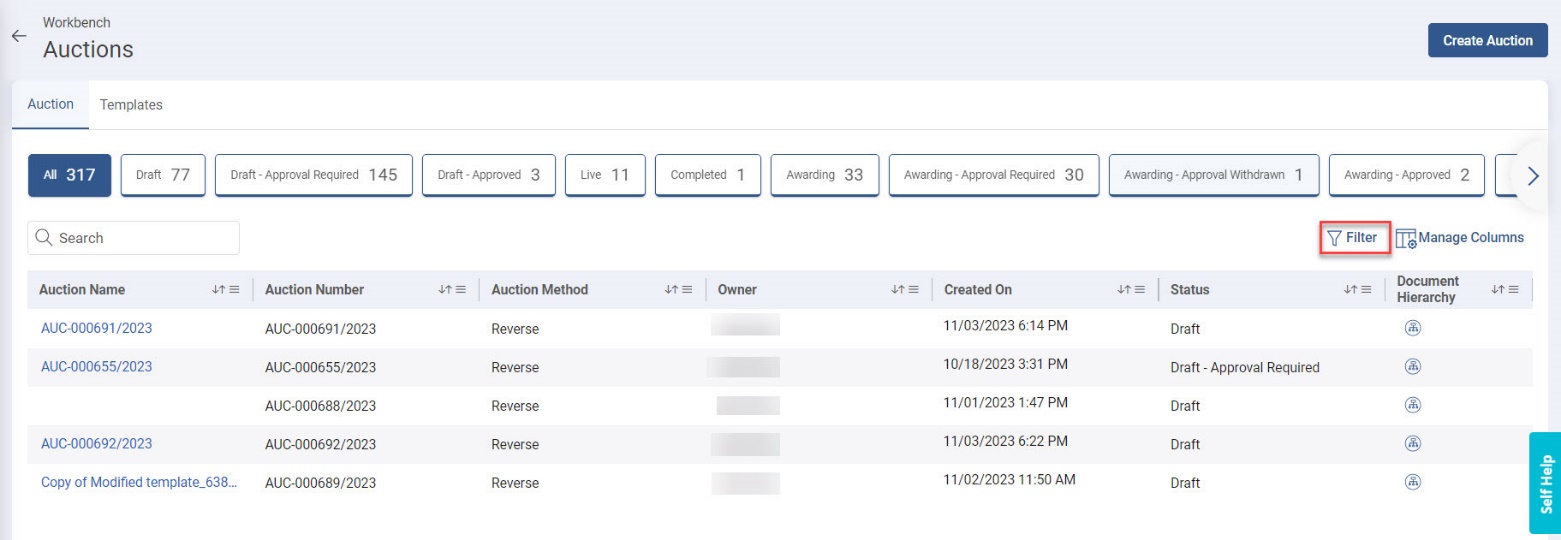Click the back arrow beside Workbench
Image resolution: width=1561 pixels, height=540 pixels.
coord(18,36)
